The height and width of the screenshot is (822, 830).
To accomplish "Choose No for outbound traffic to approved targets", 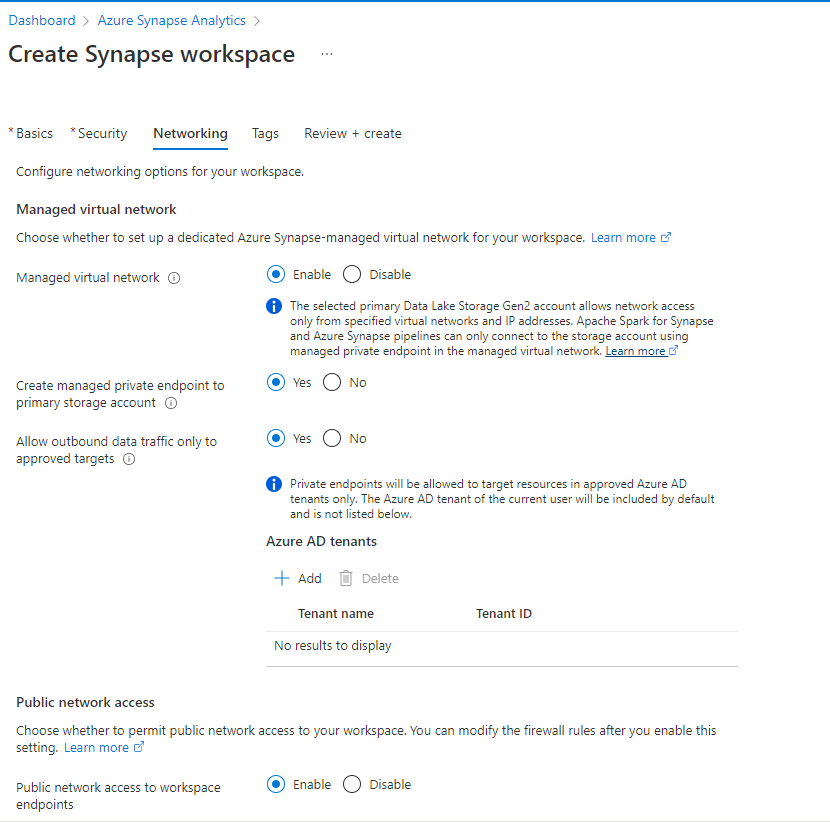I will coord(332,438).
